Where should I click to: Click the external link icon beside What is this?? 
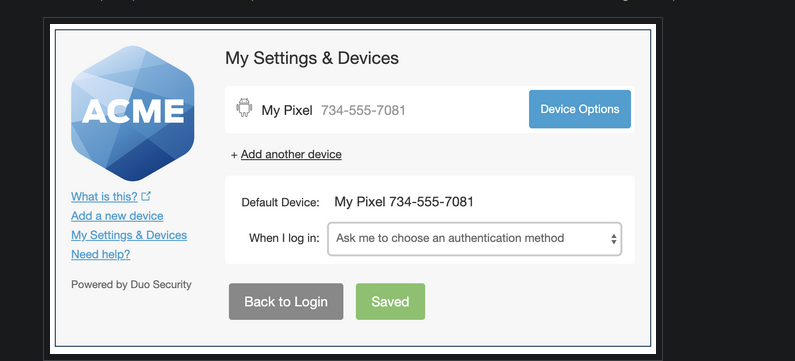[146, 196]
